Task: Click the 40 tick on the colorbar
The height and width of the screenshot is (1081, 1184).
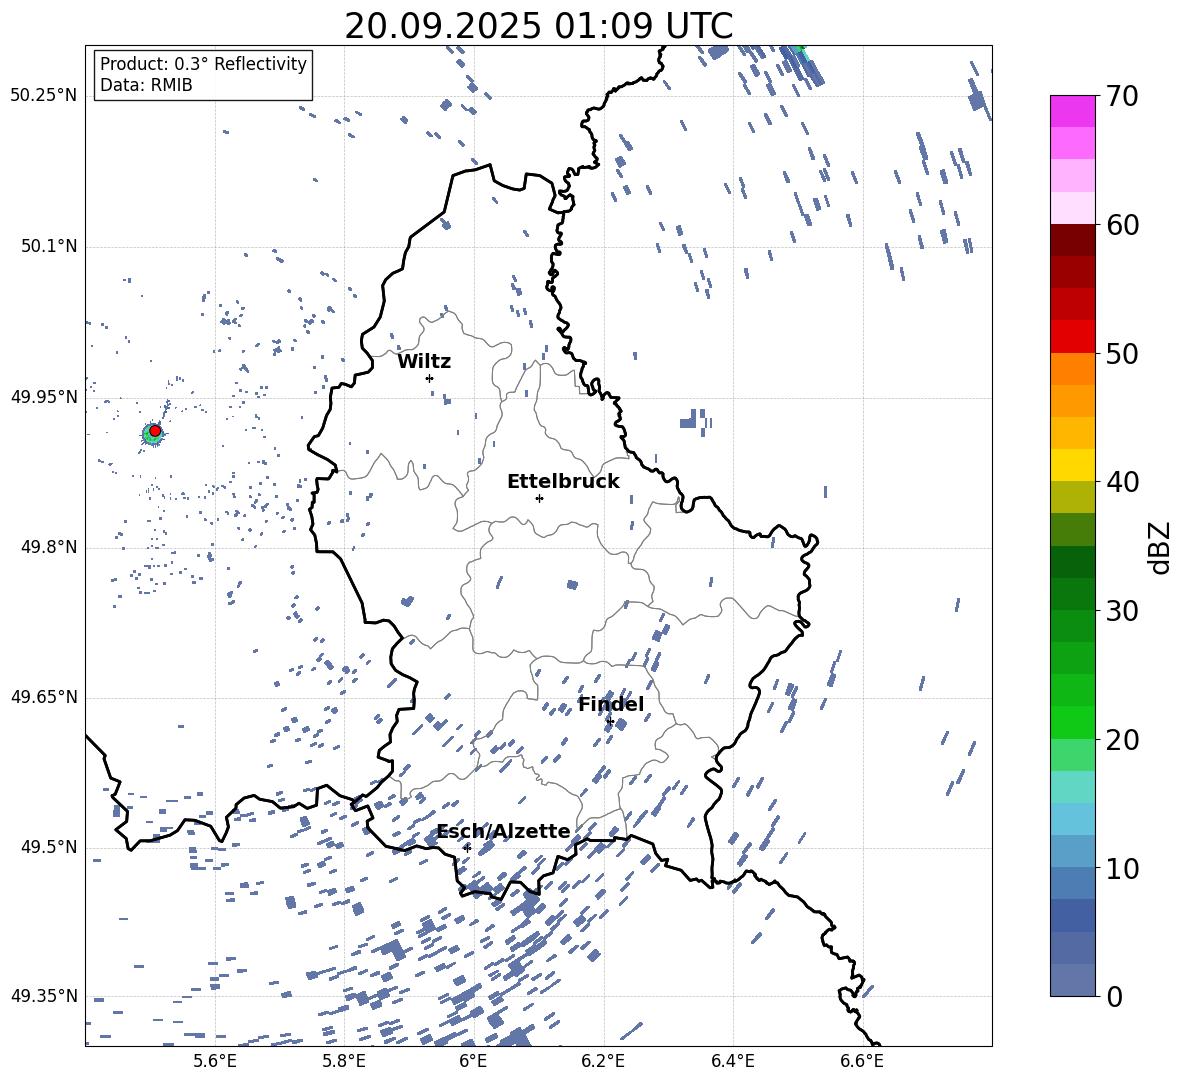Action: coord(1122,482)
